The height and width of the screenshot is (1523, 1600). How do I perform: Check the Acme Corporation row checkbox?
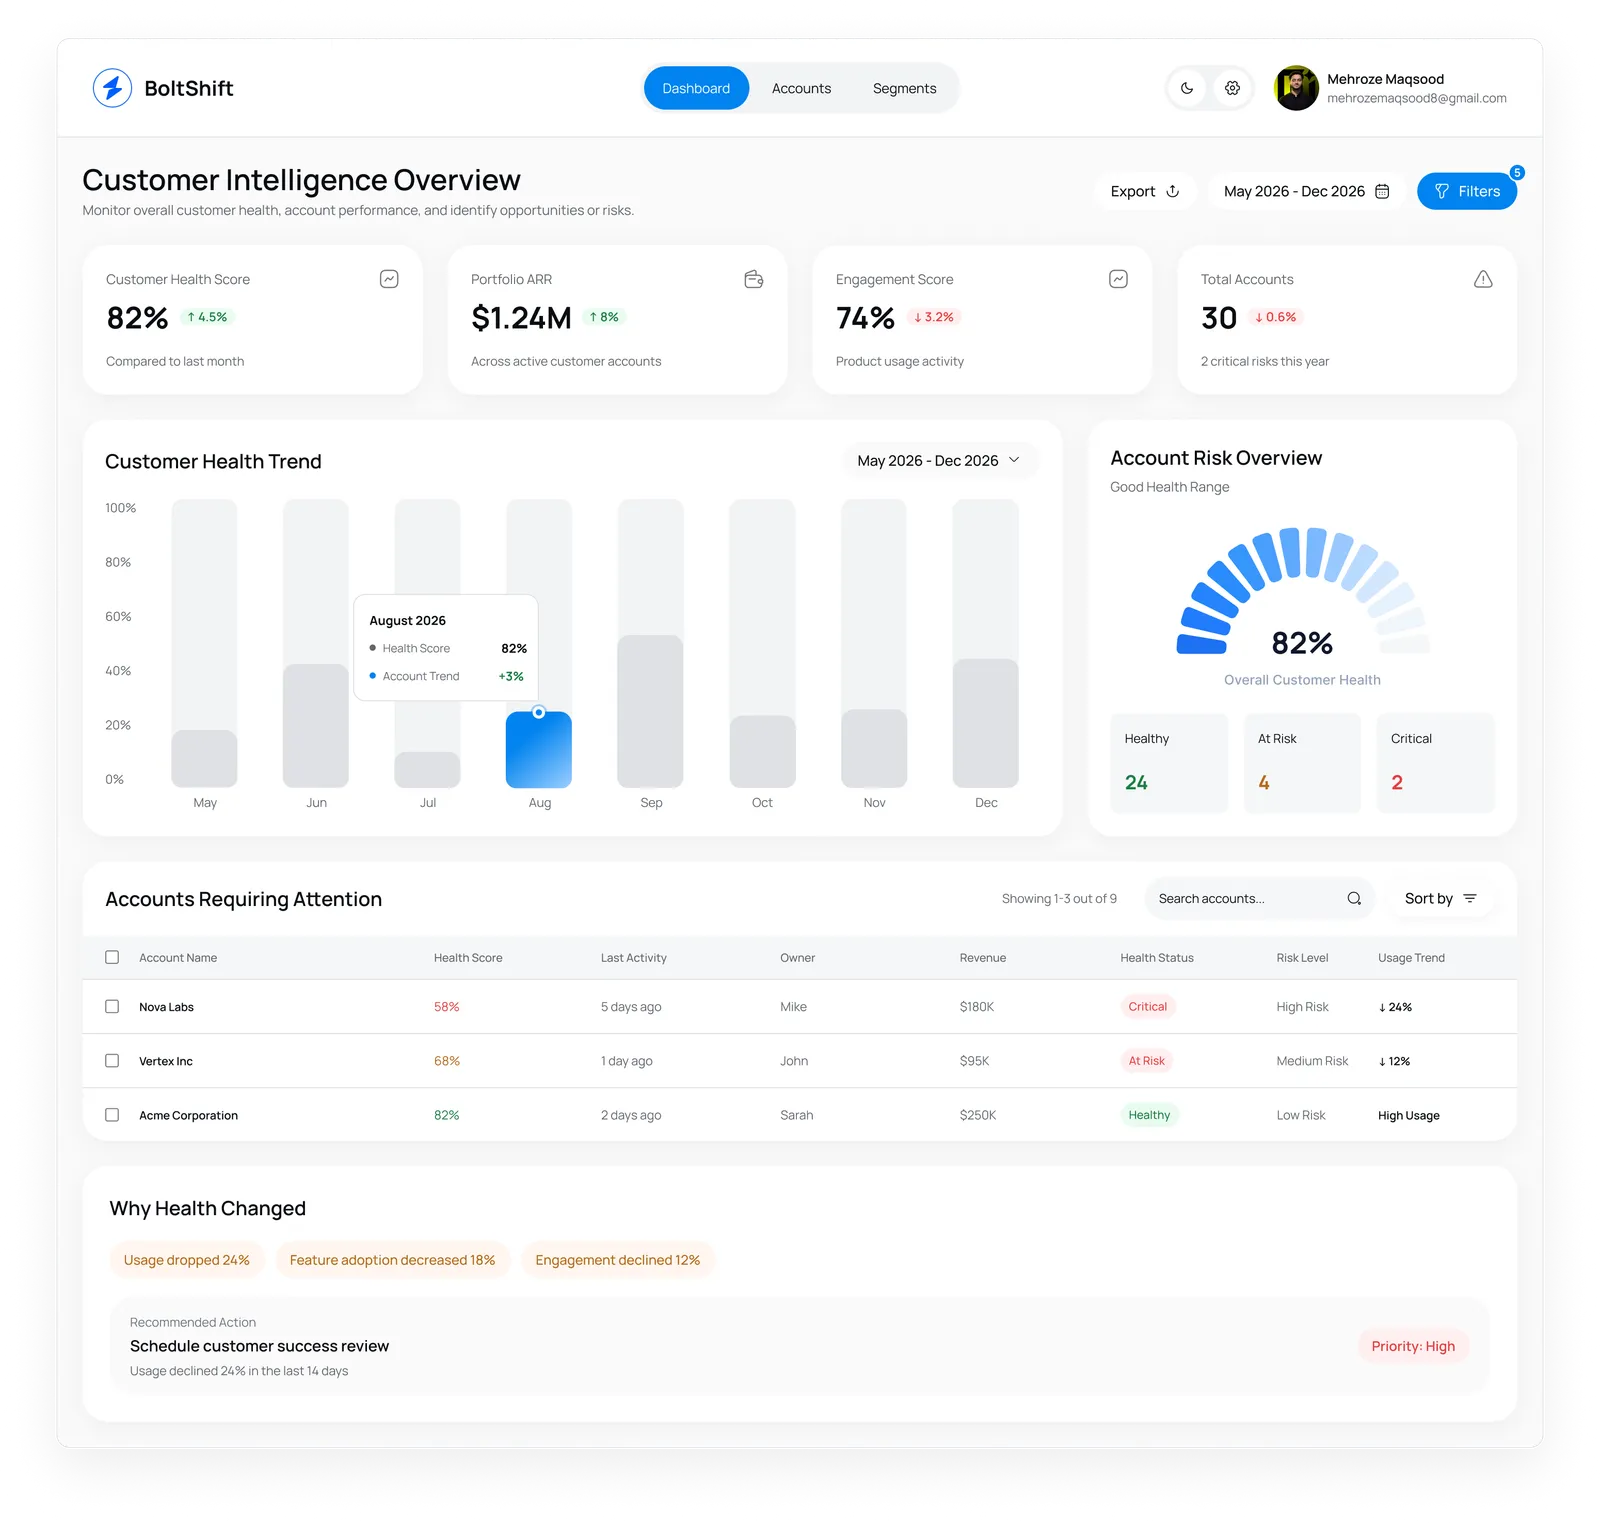click(112, 1114)
